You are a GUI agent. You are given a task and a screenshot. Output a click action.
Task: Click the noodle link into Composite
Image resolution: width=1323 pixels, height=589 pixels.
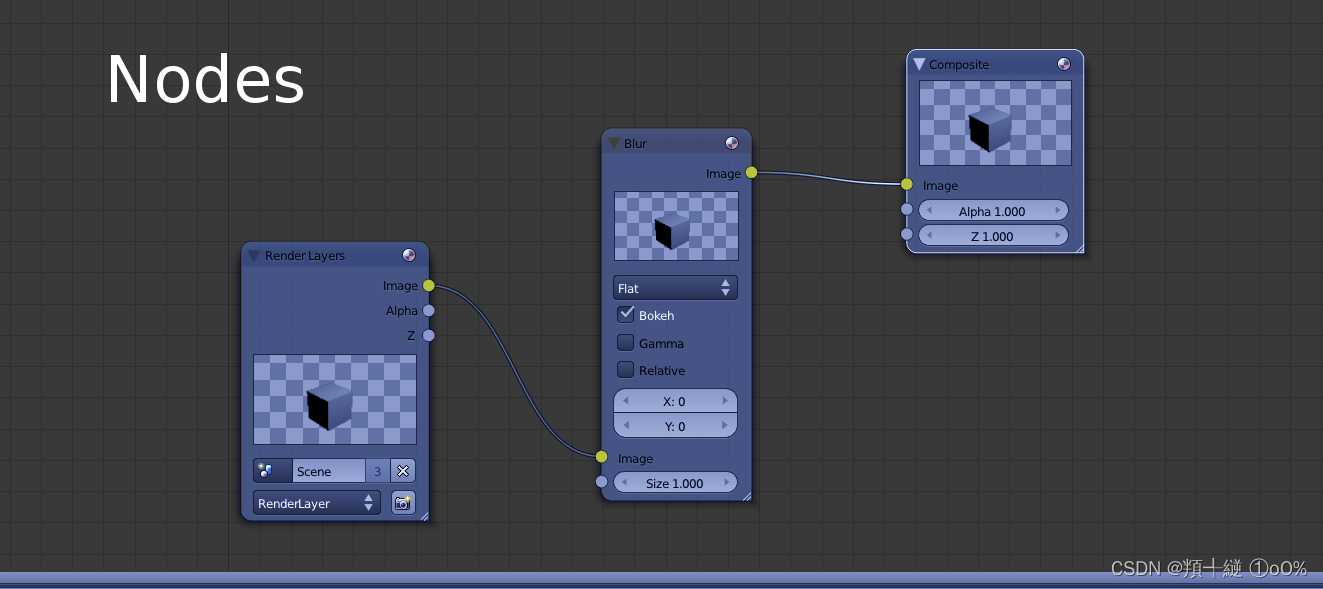(x=829, y=176)
